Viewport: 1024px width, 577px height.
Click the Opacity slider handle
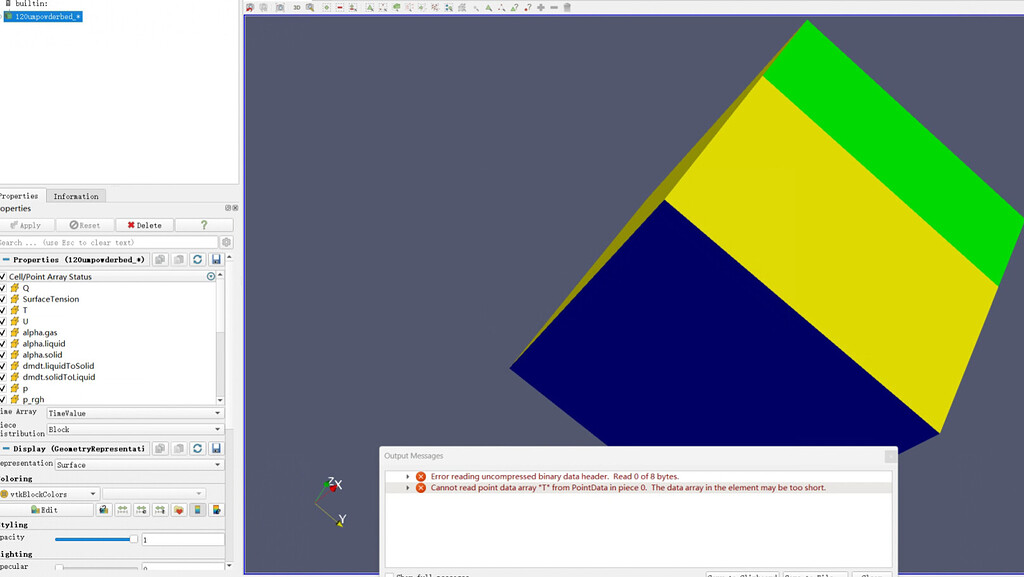132,539
